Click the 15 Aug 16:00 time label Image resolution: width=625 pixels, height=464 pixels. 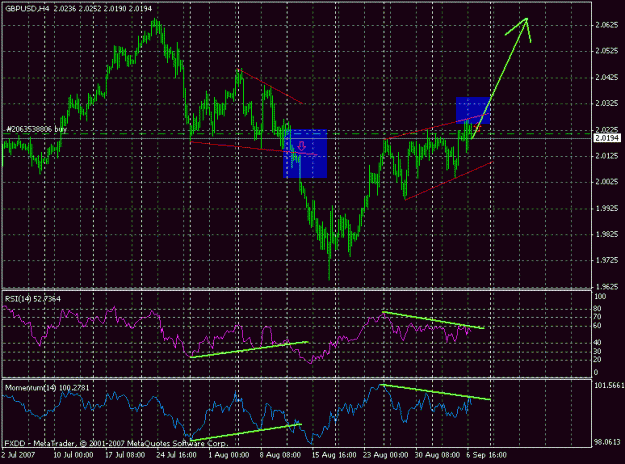(x=334, y=455)
